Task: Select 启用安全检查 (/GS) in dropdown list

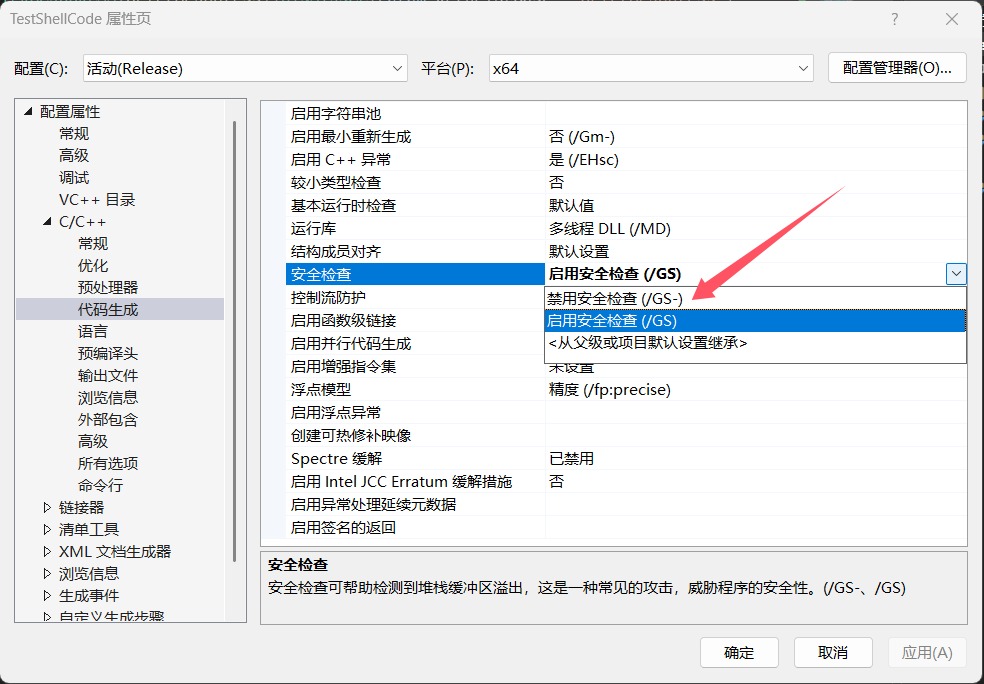Action: pyautogui.click(x=612, y=321)
